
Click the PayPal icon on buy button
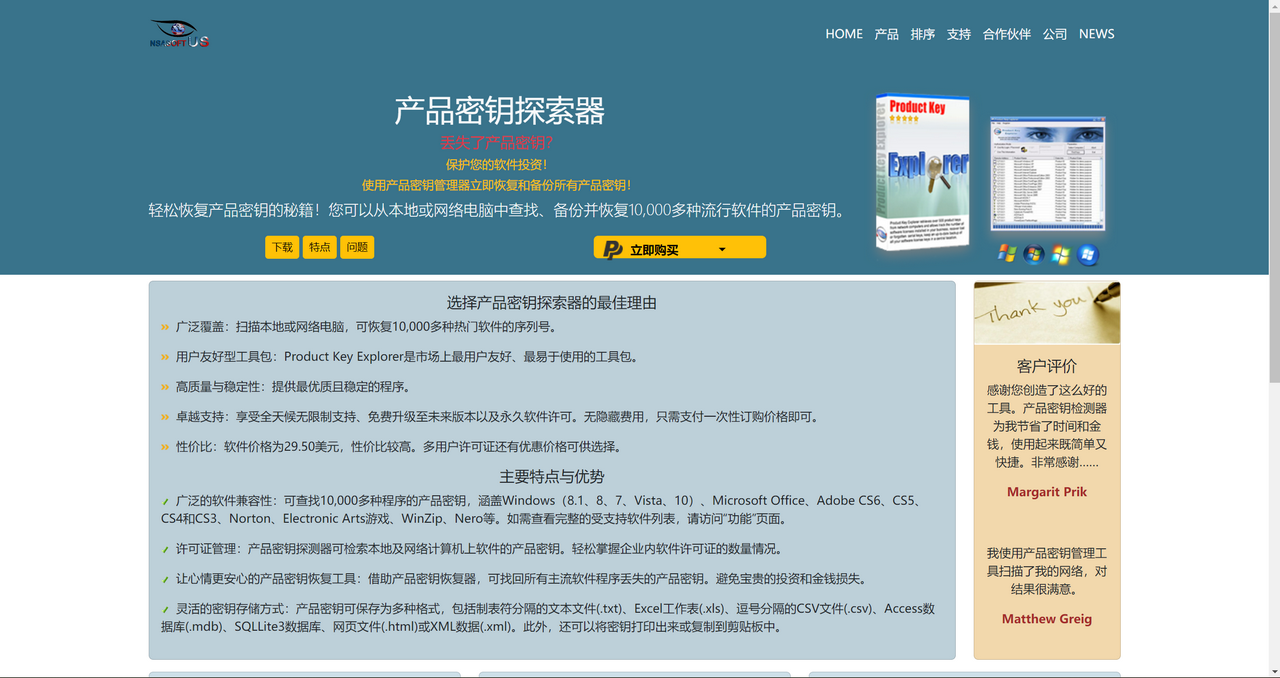613,249
